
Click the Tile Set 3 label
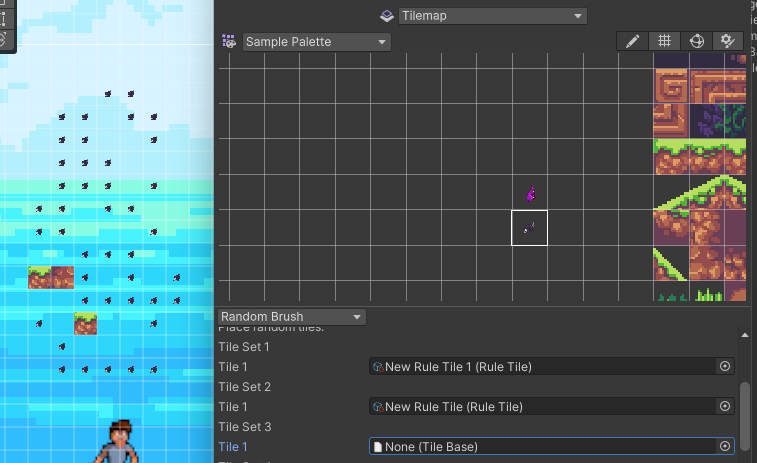point(245,427)
